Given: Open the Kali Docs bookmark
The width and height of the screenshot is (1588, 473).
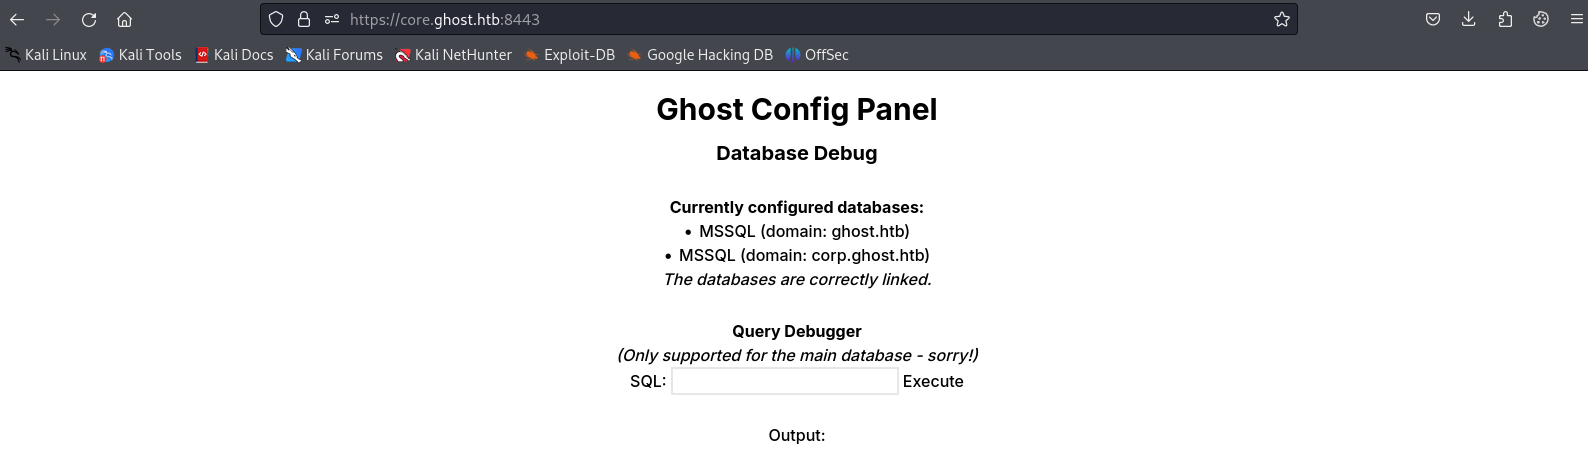Looking at the screenshot, I should coord(234,55).
